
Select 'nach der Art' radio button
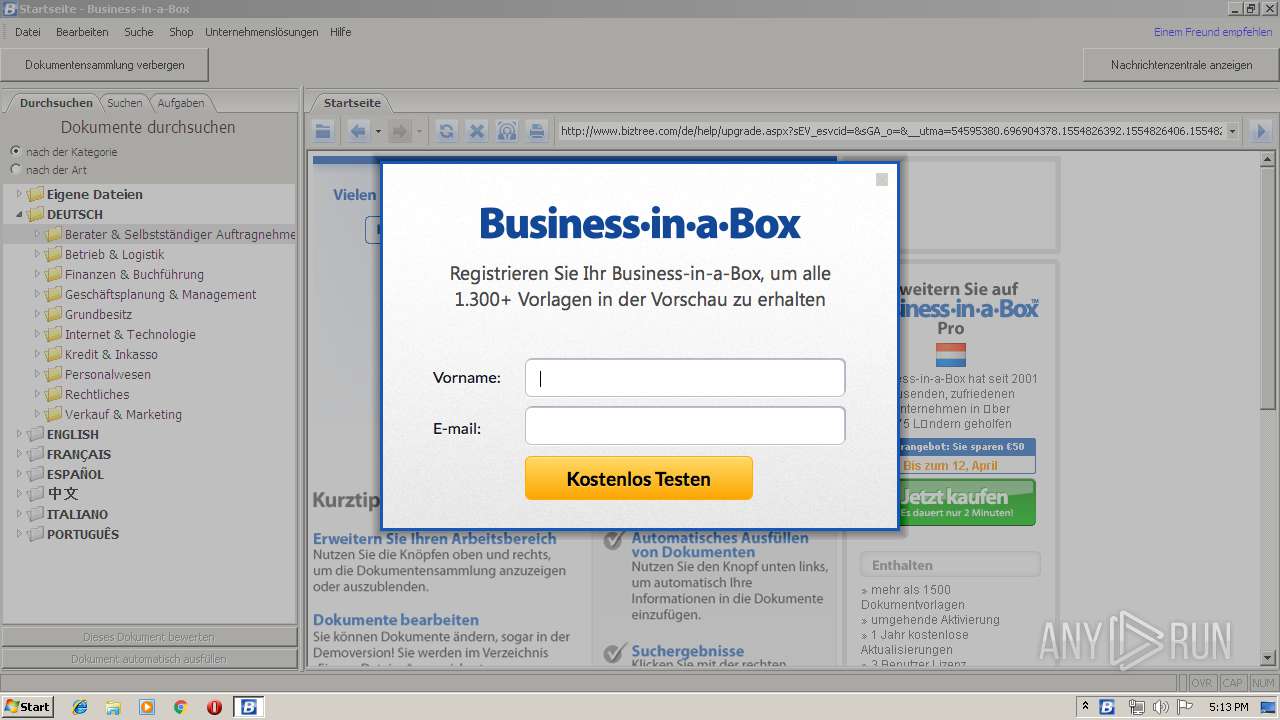pos(15,169)
